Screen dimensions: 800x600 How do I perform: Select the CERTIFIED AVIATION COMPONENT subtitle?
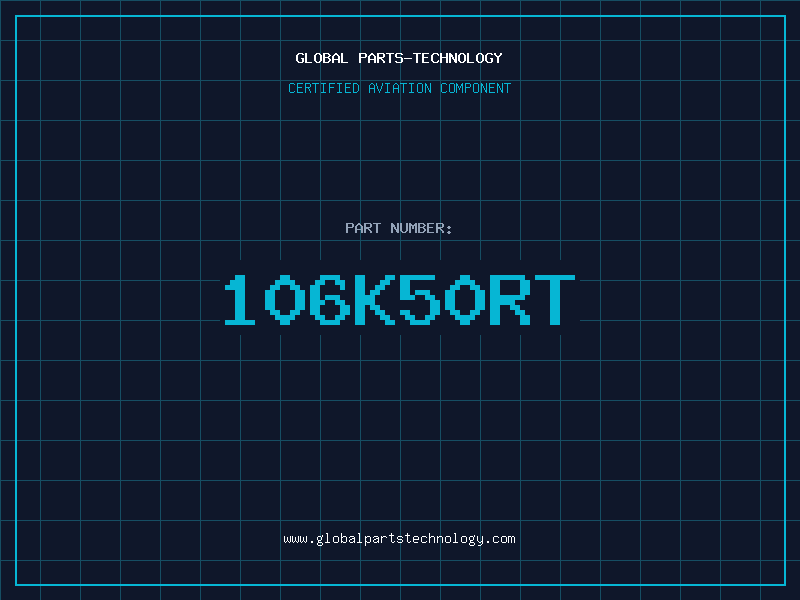coord(399,88)
